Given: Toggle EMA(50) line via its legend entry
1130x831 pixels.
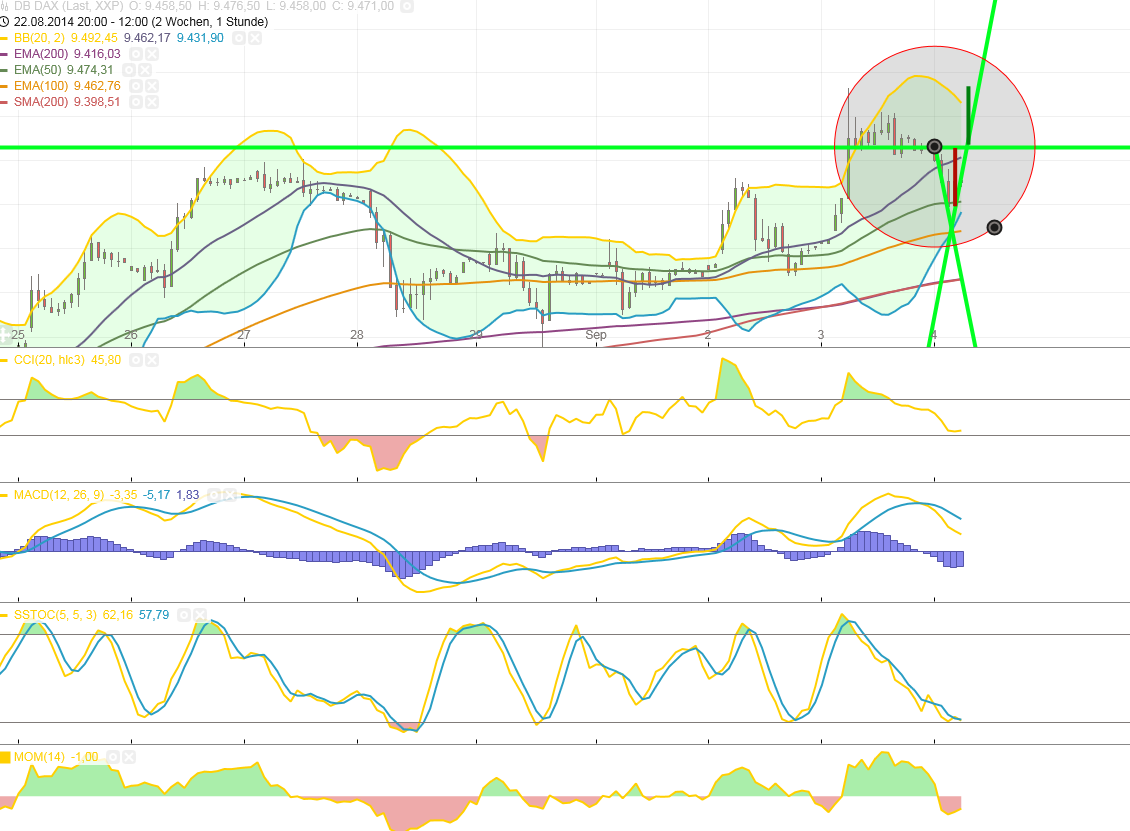Looking at the screenshot, I should (x=36, y=69).
